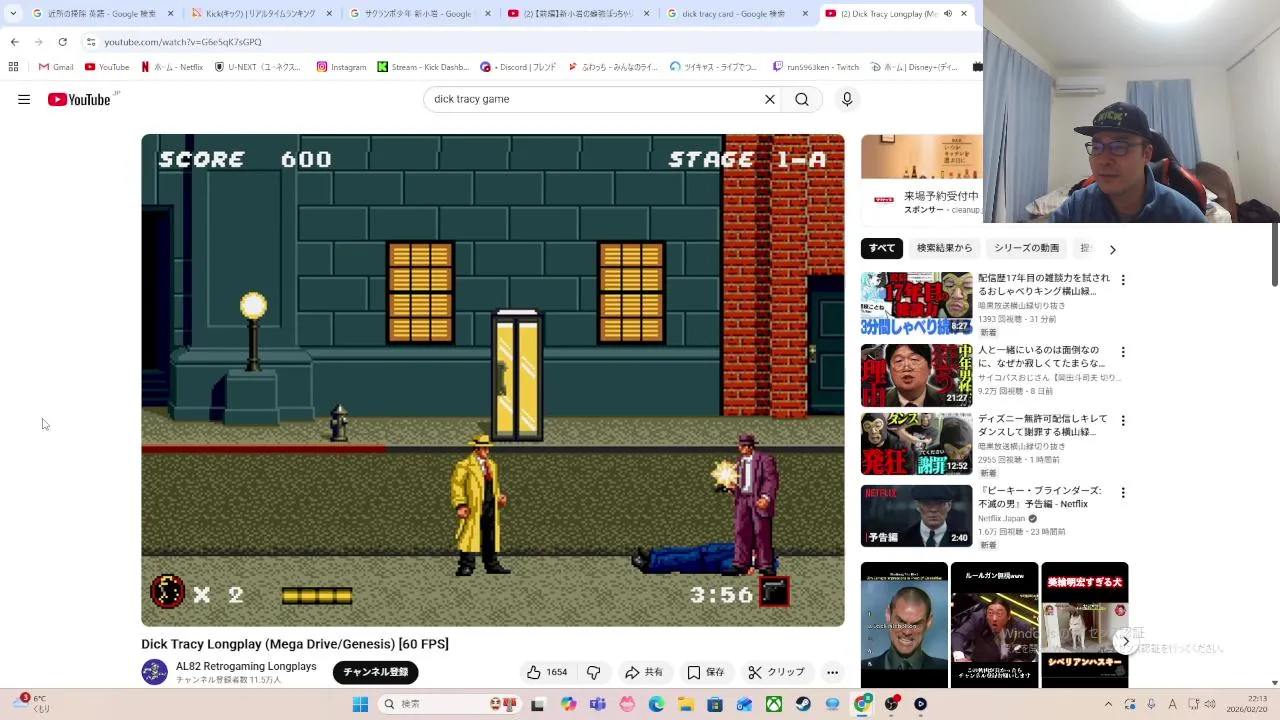
Task: Open the Windows Start button
Action: click(x=360, y=704)
